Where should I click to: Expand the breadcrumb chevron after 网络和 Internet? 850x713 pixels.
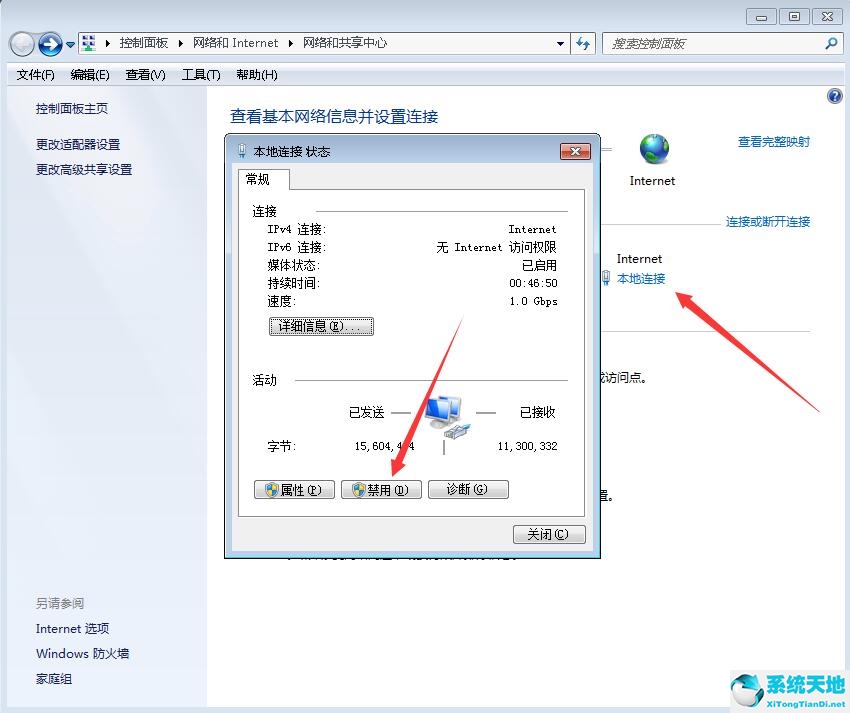[x=290, y=43]
